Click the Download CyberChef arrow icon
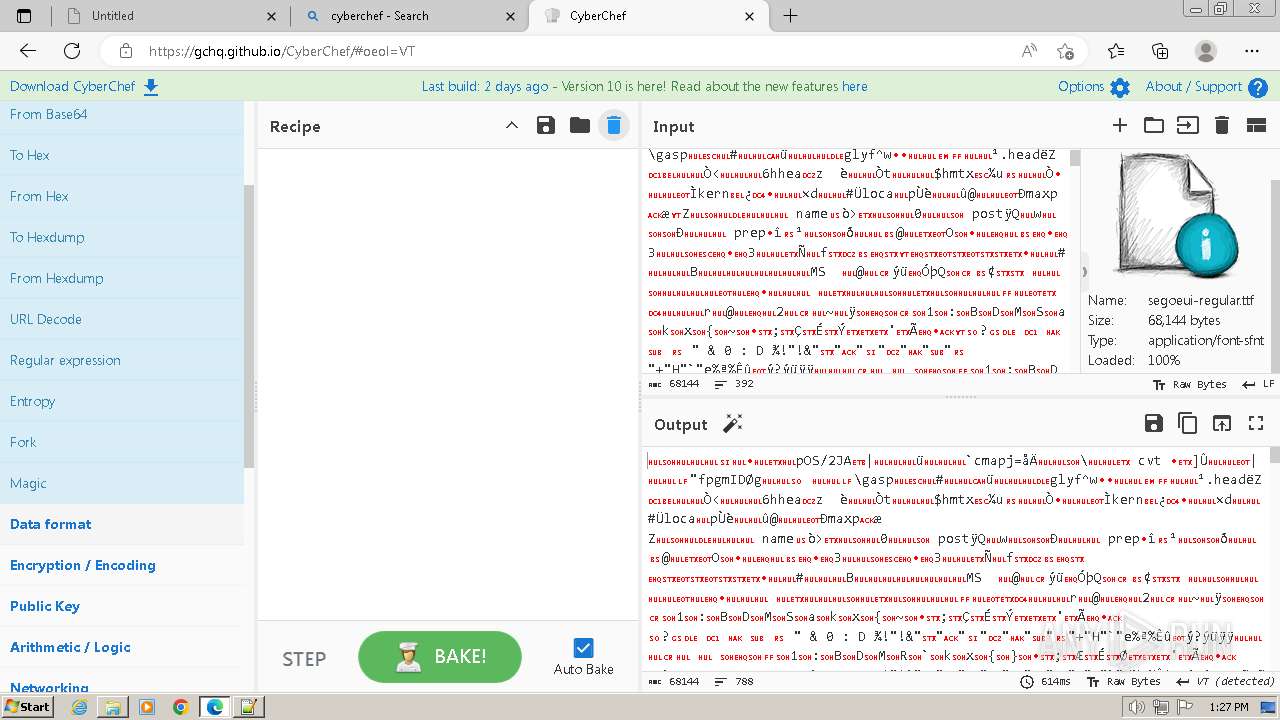1280x720 pixels. click(151, 87)
